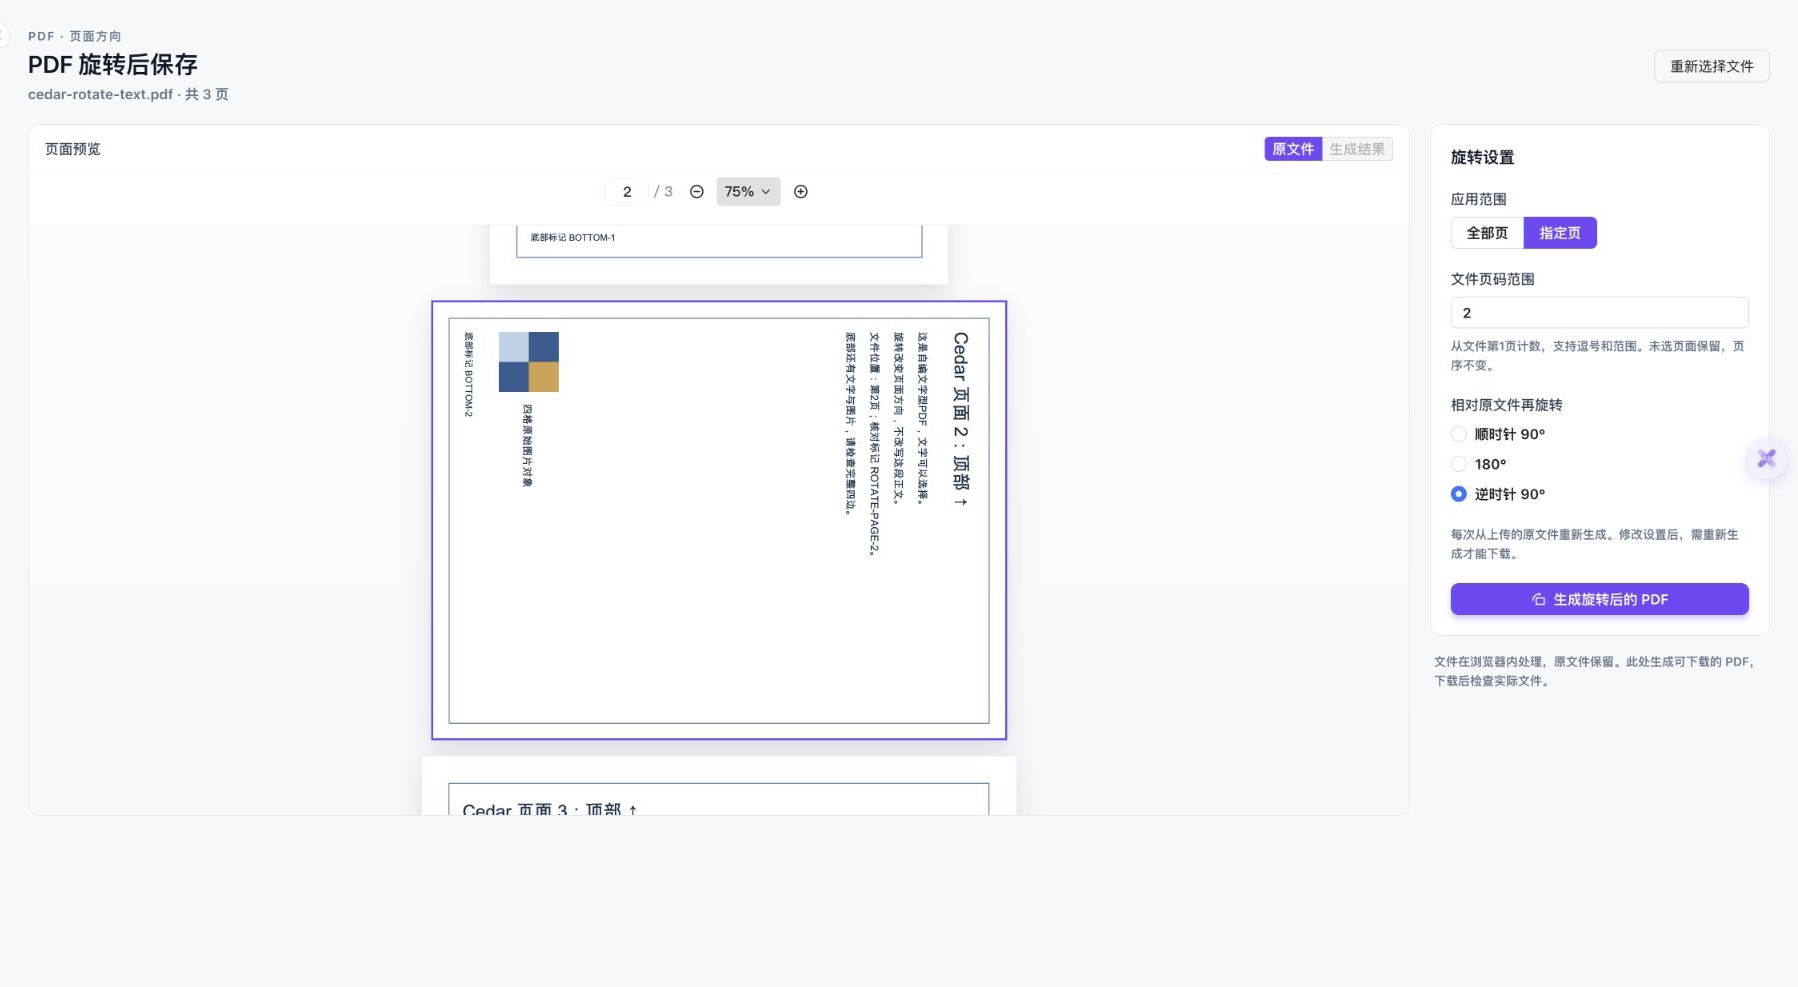
Task: Click the 旋转设置 heading
Action: pyautogui.click(x=1482, y=157)
